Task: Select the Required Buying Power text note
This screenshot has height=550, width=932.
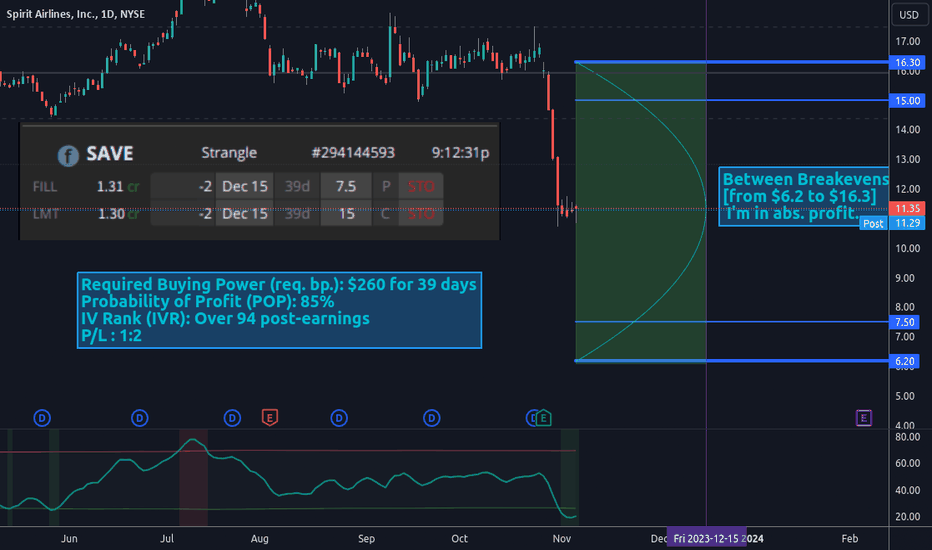Action: coord(279,310)
